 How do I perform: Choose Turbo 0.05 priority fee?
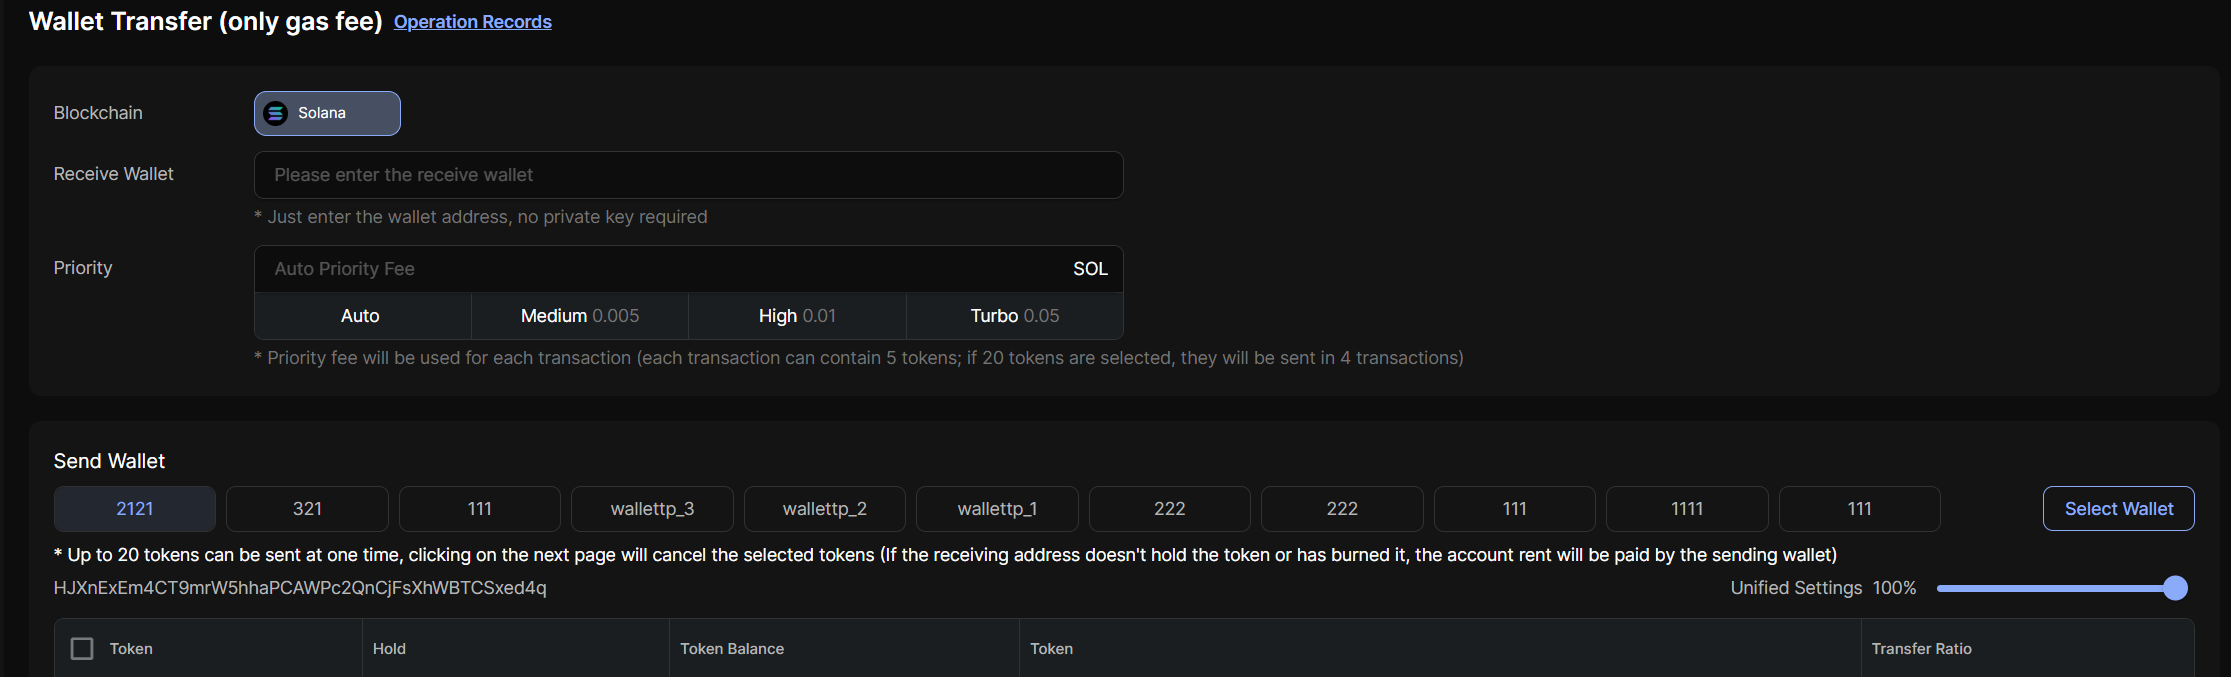pyautogui.click(x=1014, y=316)
